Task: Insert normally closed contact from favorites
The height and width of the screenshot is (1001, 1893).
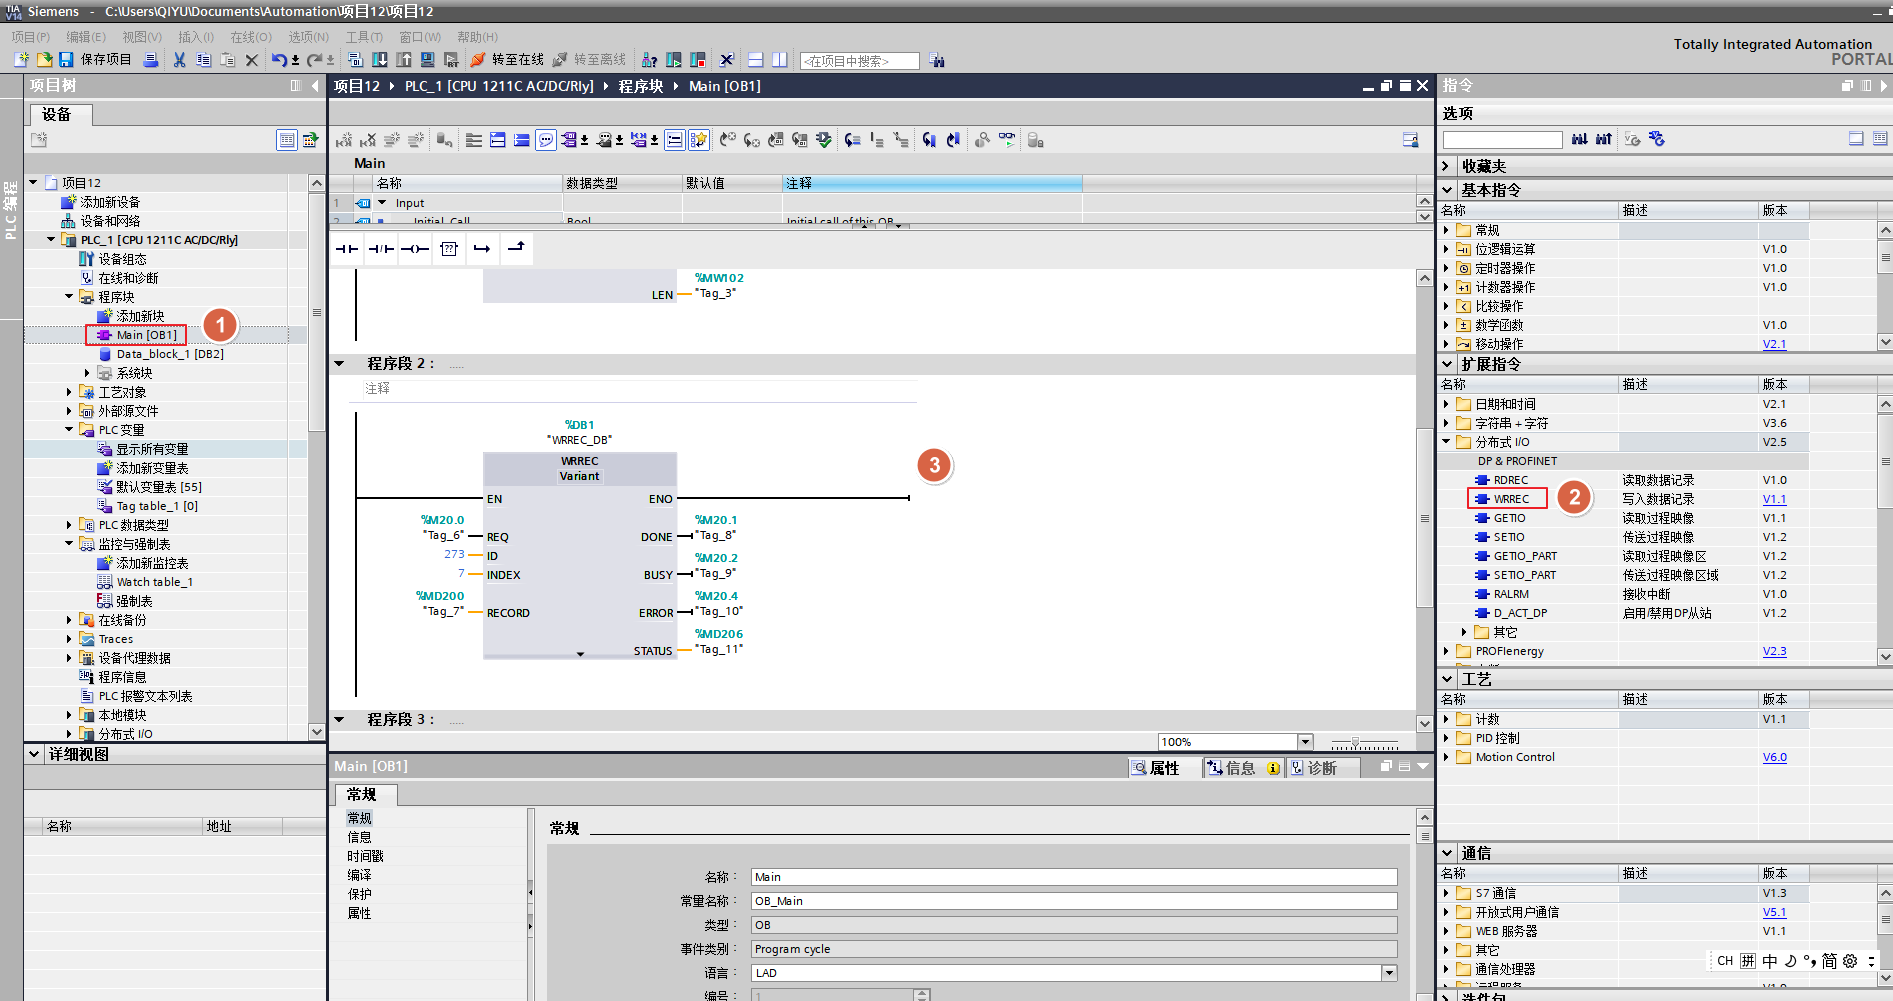Action: coord(380,248)
